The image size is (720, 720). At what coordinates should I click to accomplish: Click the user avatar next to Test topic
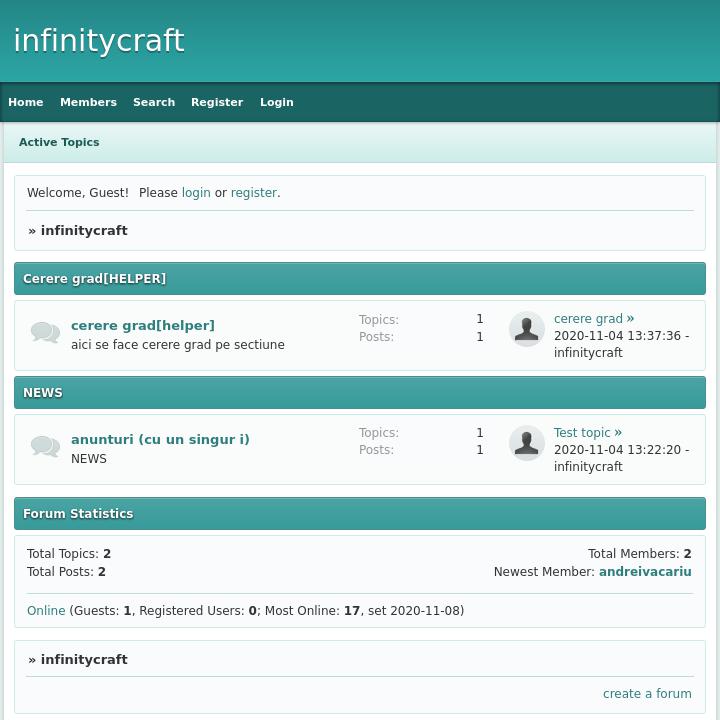(x=527, y=443)
